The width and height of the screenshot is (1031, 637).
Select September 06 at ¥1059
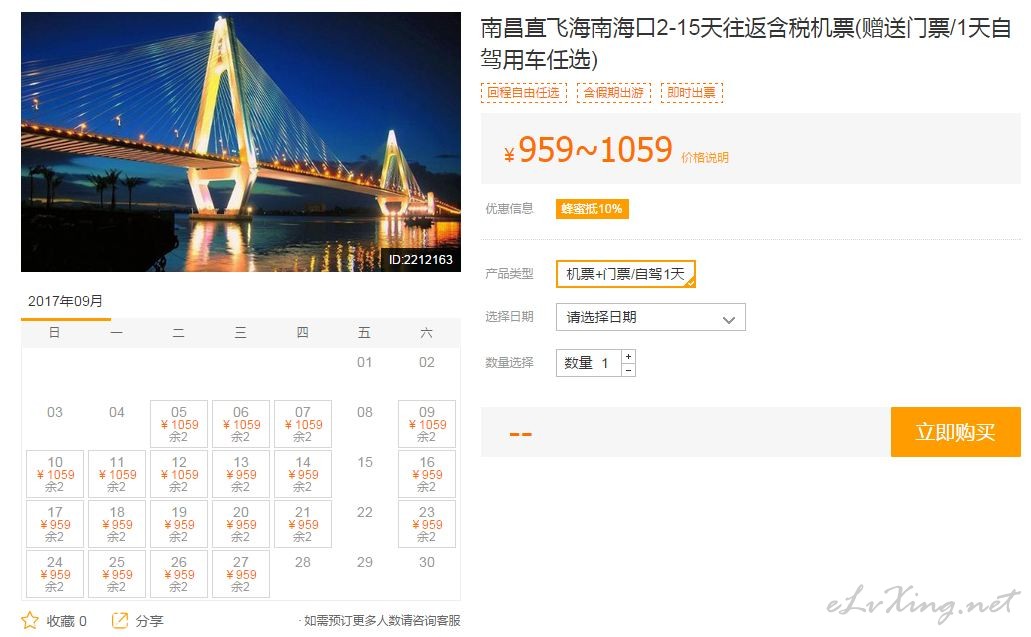click(x=241, y=424)
